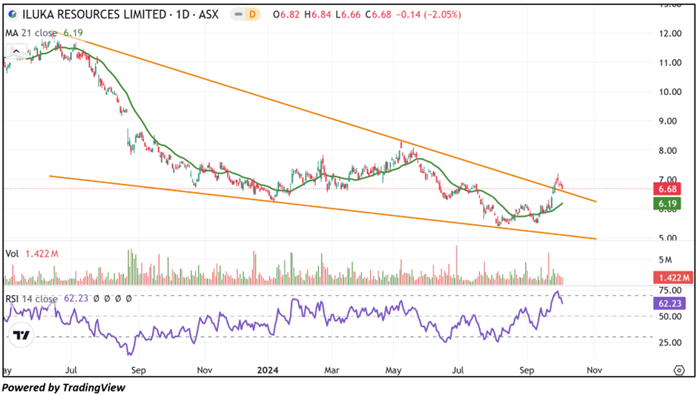Click the 10.00 price axis level

pyautogui.click(x=670, y=92)
